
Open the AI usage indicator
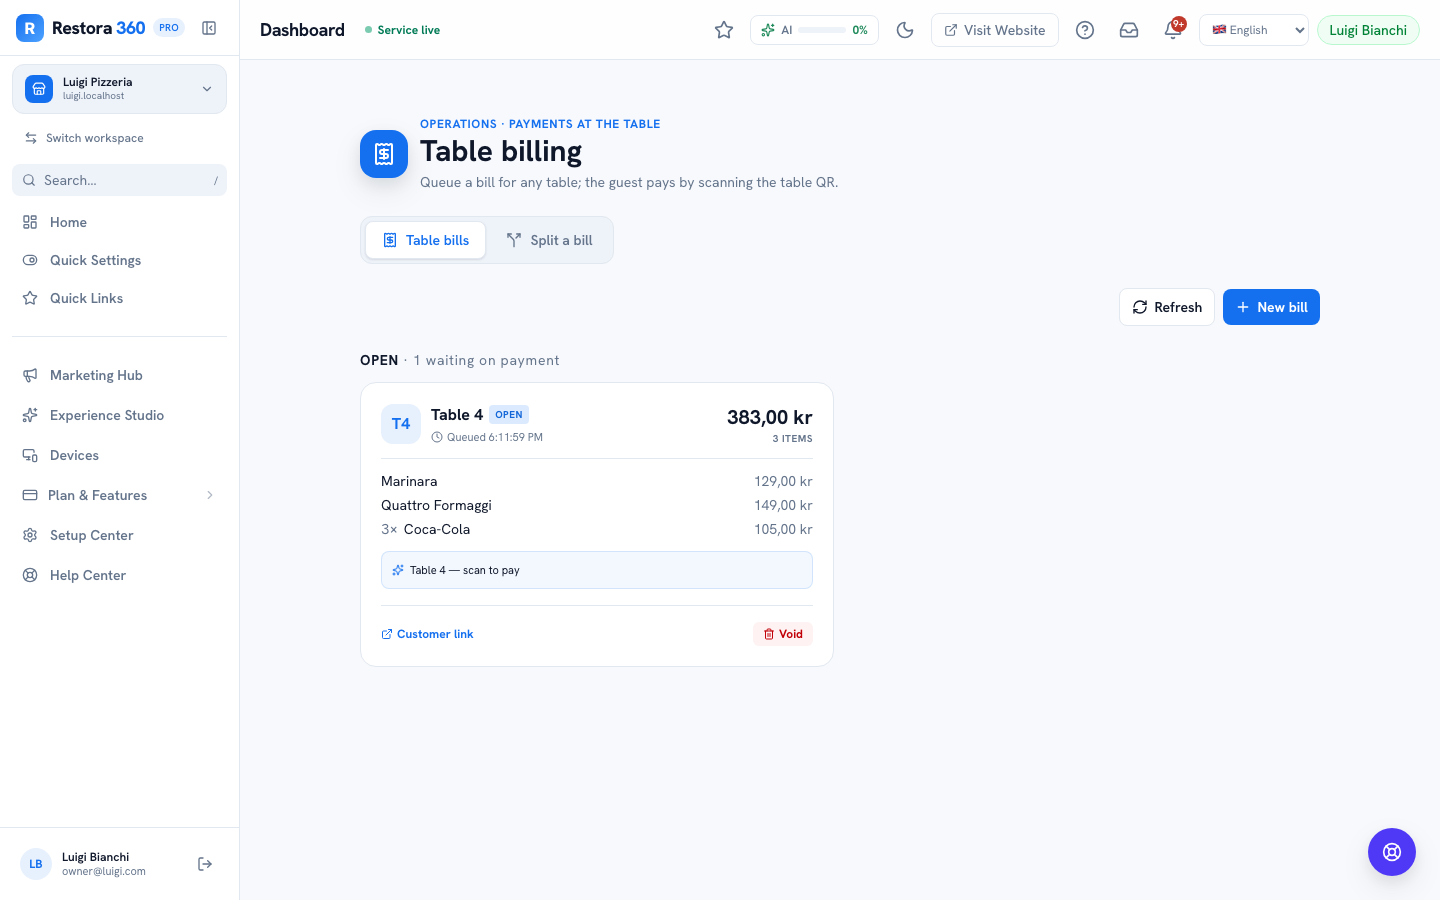click(x=814, y=30)
